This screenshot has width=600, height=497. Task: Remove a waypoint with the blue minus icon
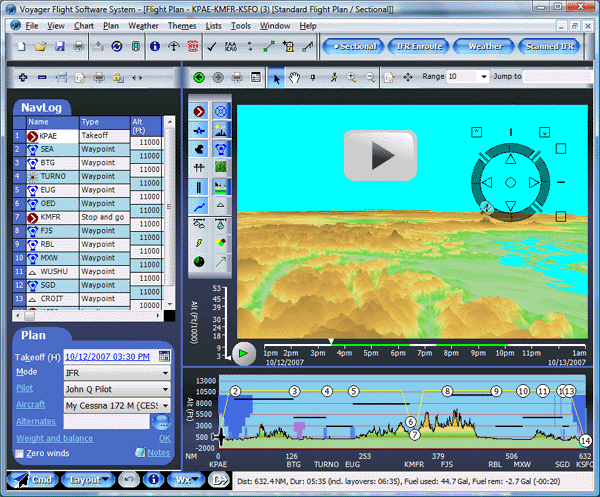coord(42,78)
